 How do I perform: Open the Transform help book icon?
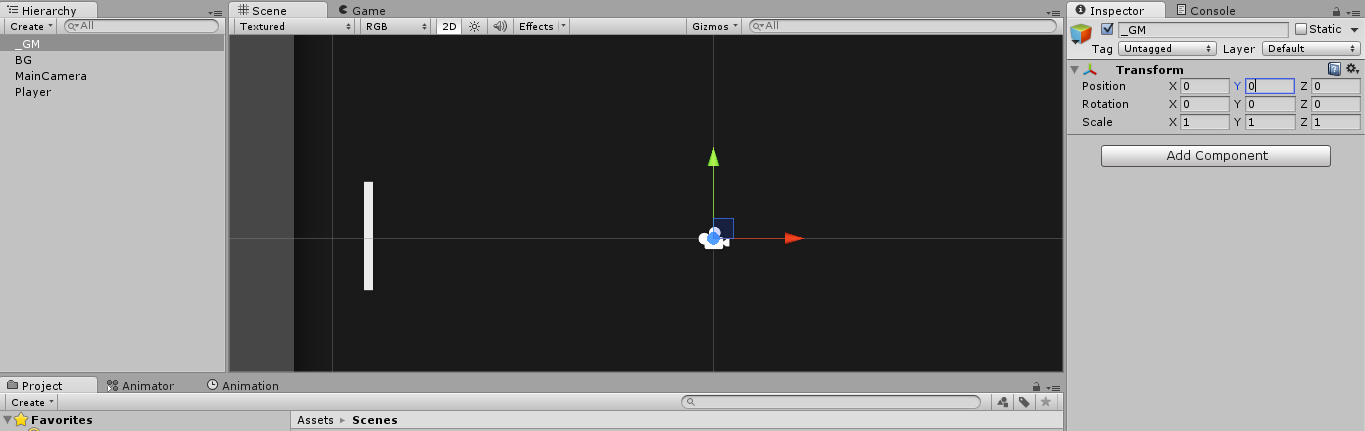pos(1334,69)
